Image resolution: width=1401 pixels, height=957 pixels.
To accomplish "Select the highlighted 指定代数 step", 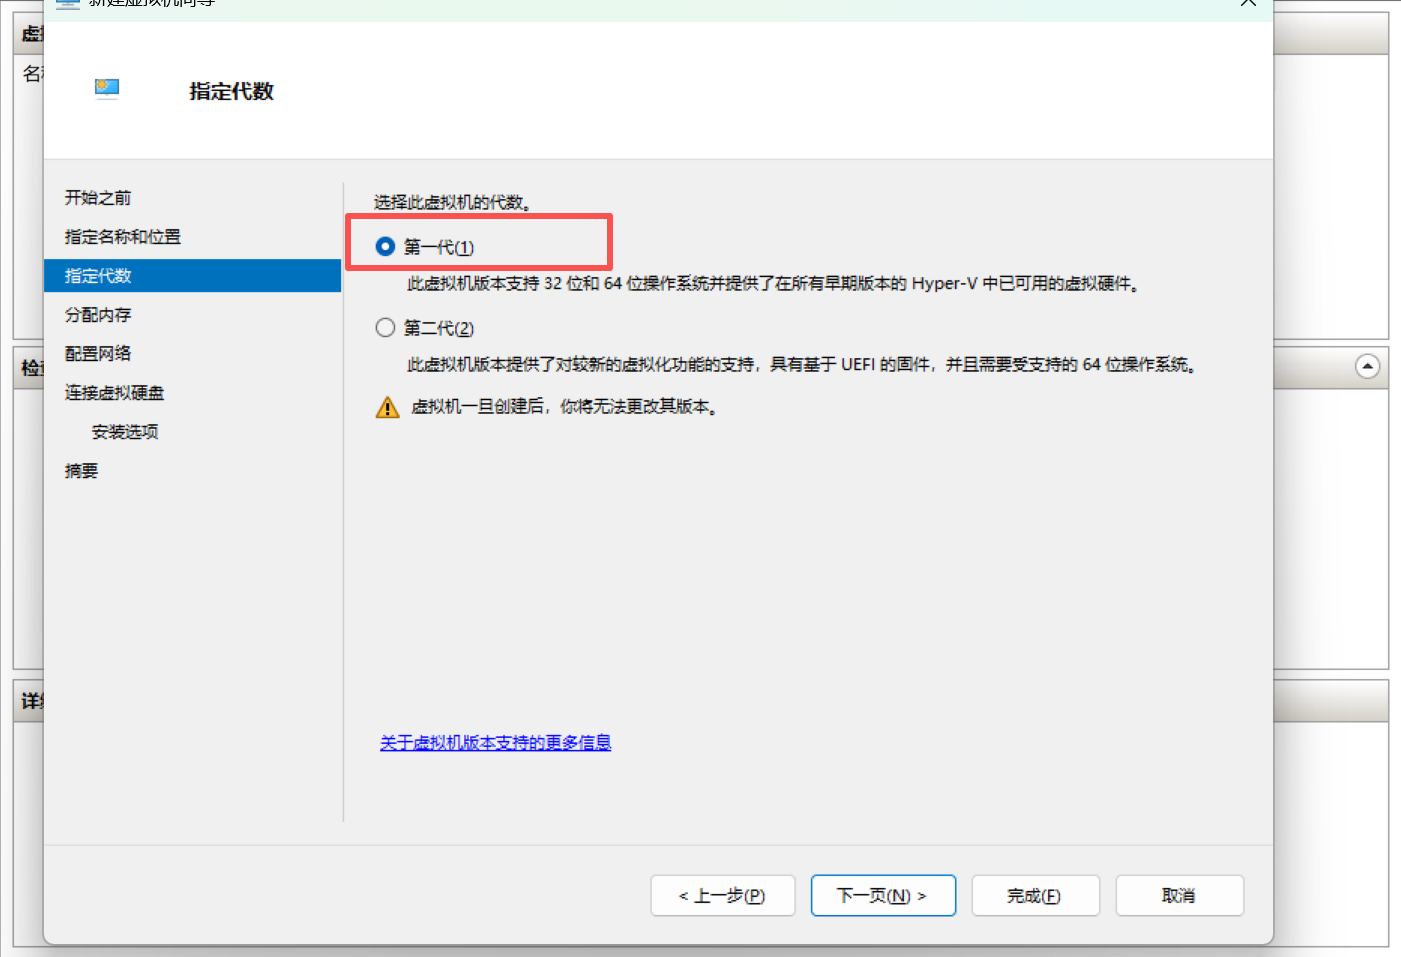I will coord(98,276).
